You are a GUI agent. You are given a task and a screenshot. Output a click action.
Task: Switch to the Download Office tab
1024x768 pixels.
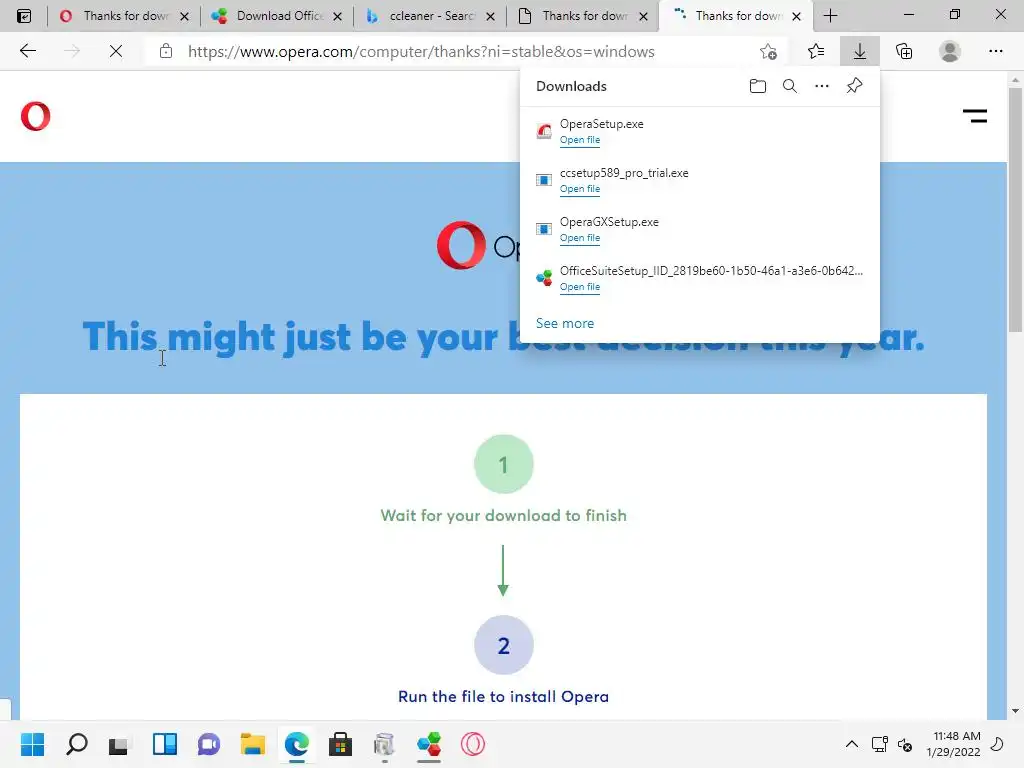point(276,16)
